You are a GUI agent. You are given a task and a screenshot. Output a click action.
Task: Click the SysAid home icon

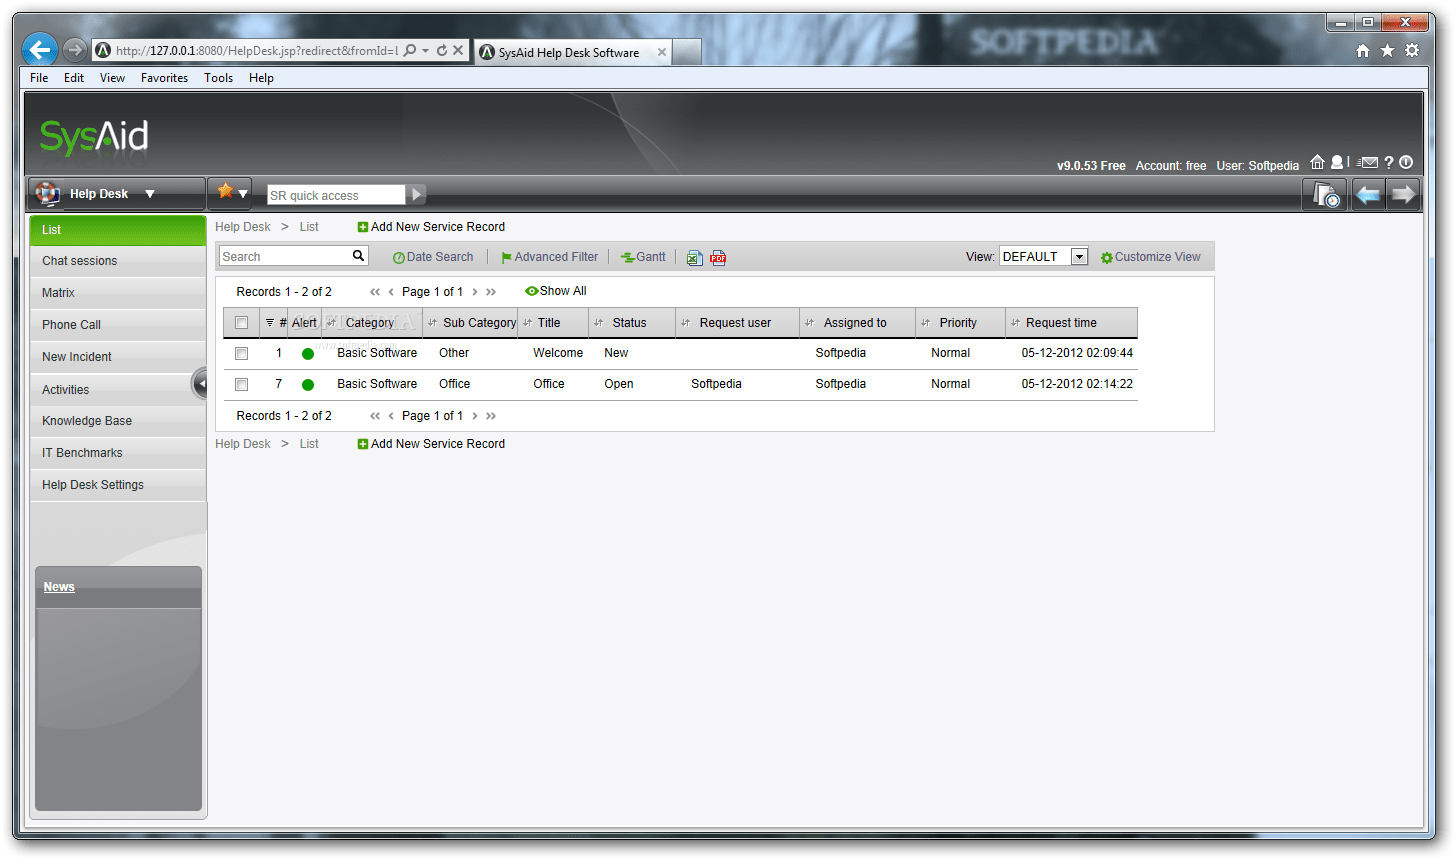pyautogui.click(x=1318, y=161)
